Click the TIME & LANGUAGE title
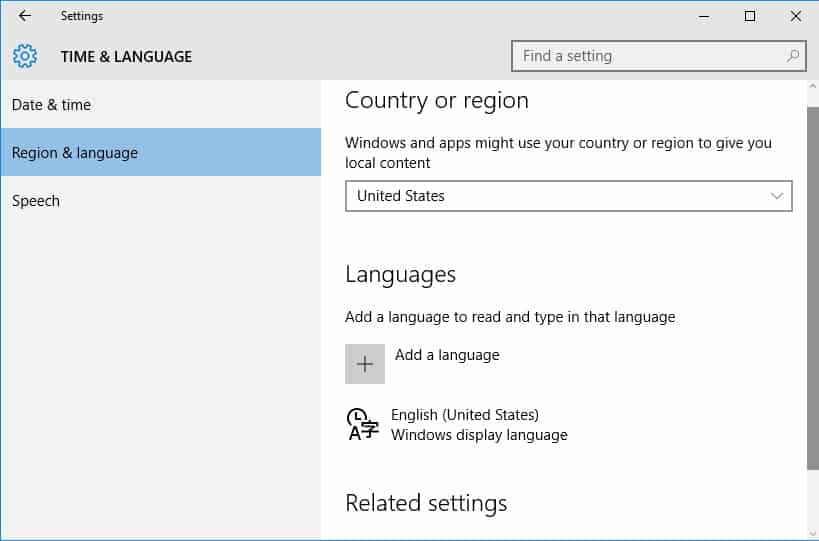Image resolution: width=819 pixels, height=541 pixels. [x=126, y=56]
